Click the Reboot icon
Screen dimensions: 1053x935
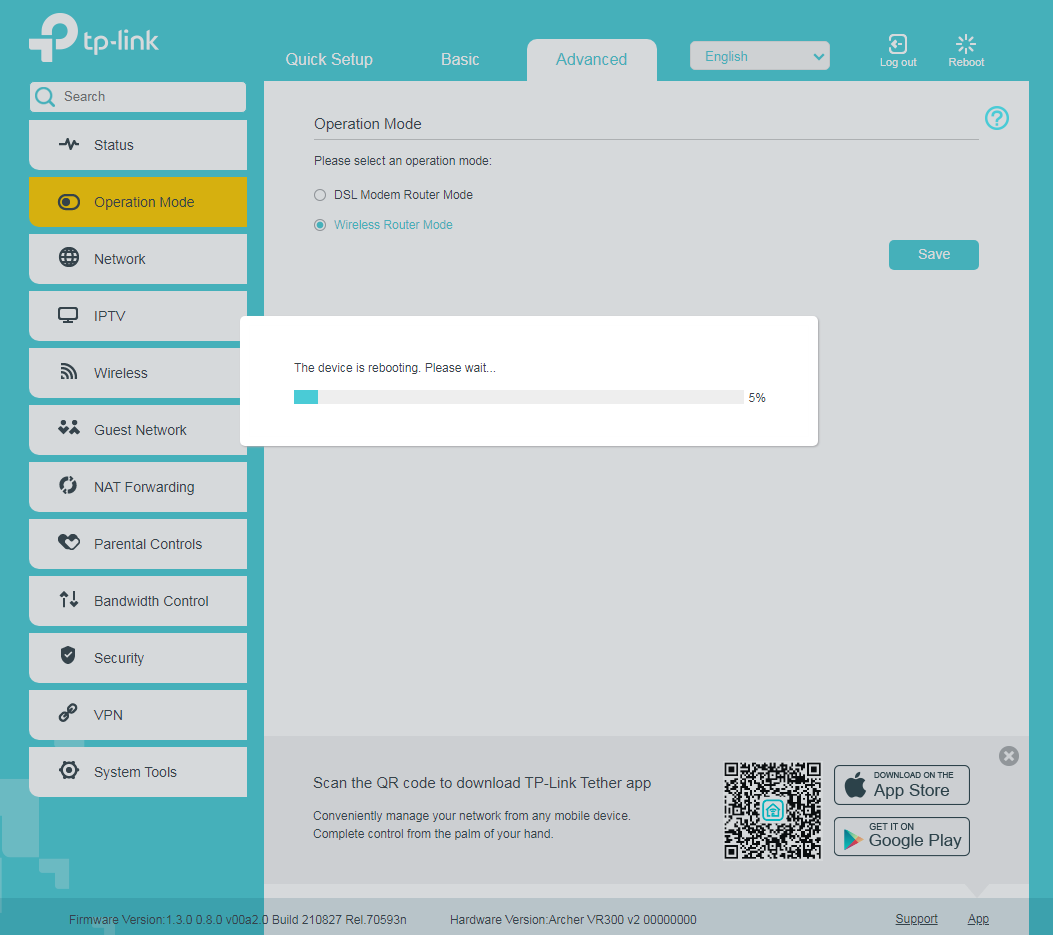click(x=966, y=44)
